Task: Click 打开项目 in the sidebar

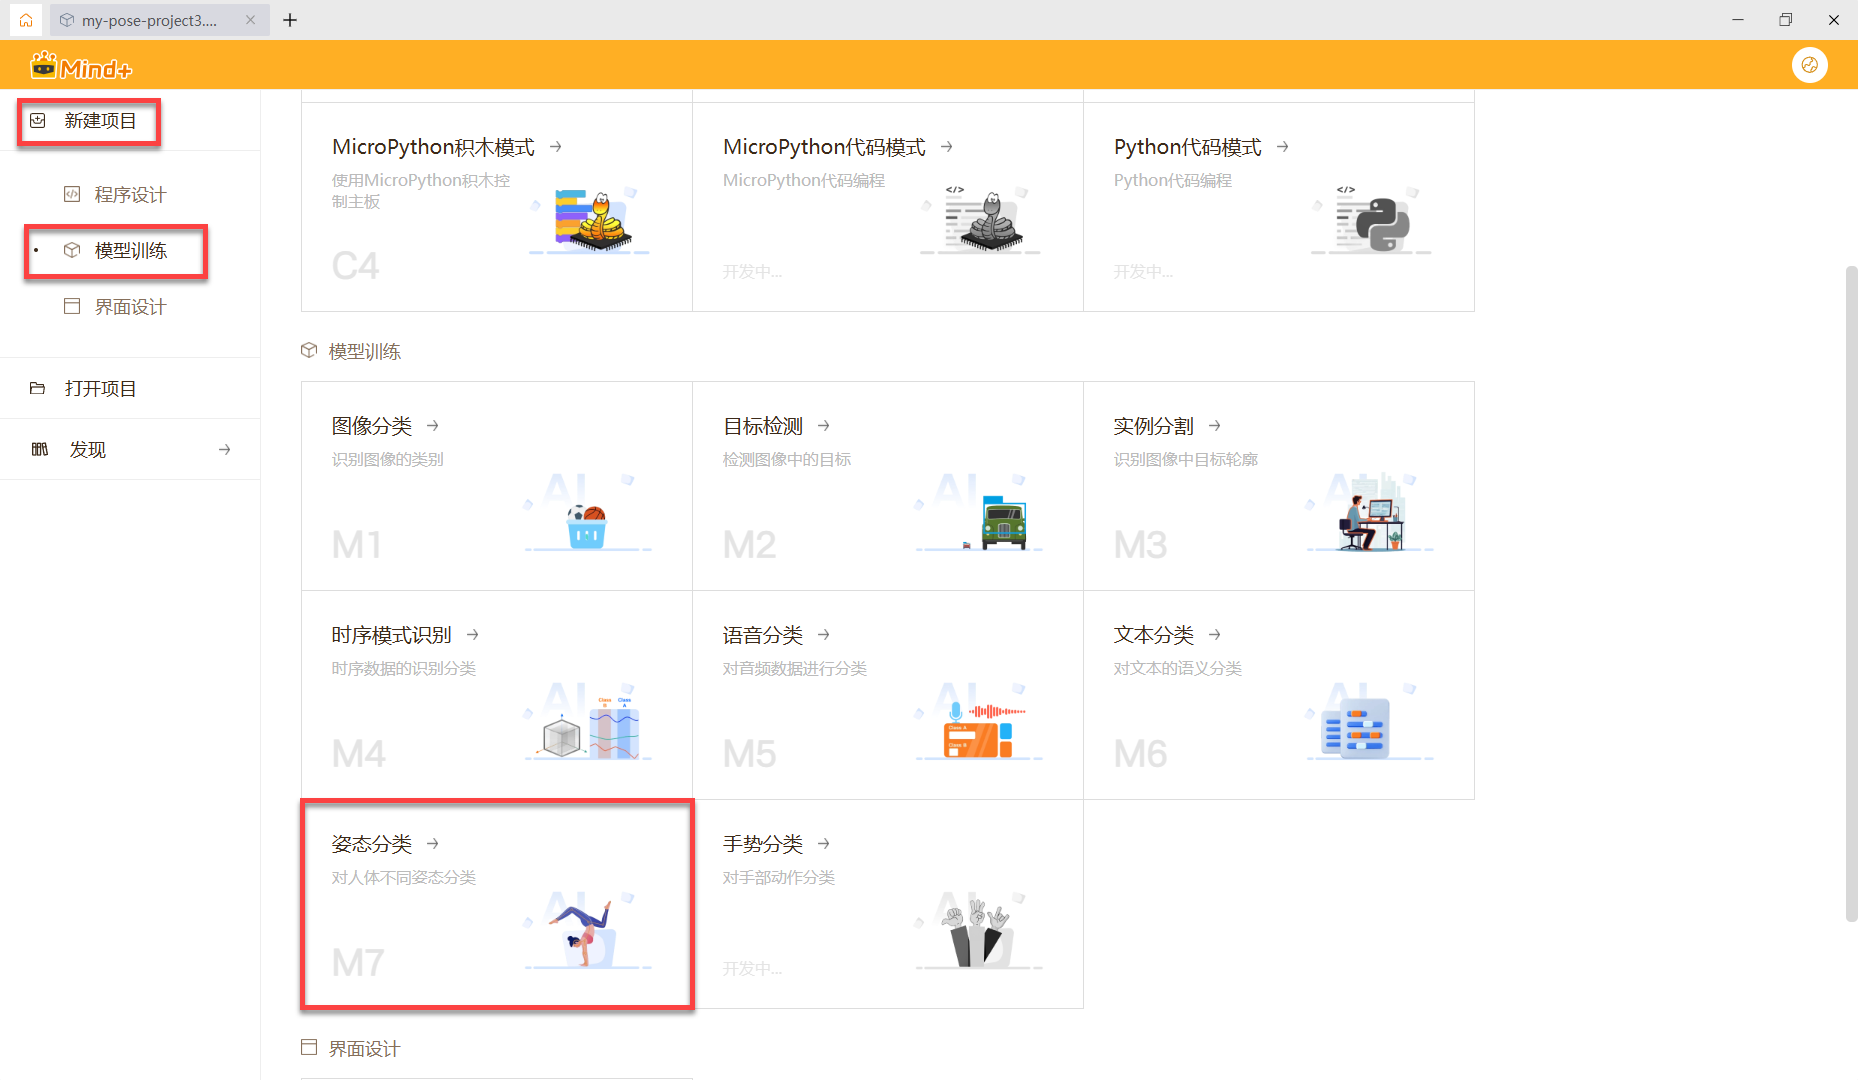Action: click(x=100, y=389)
